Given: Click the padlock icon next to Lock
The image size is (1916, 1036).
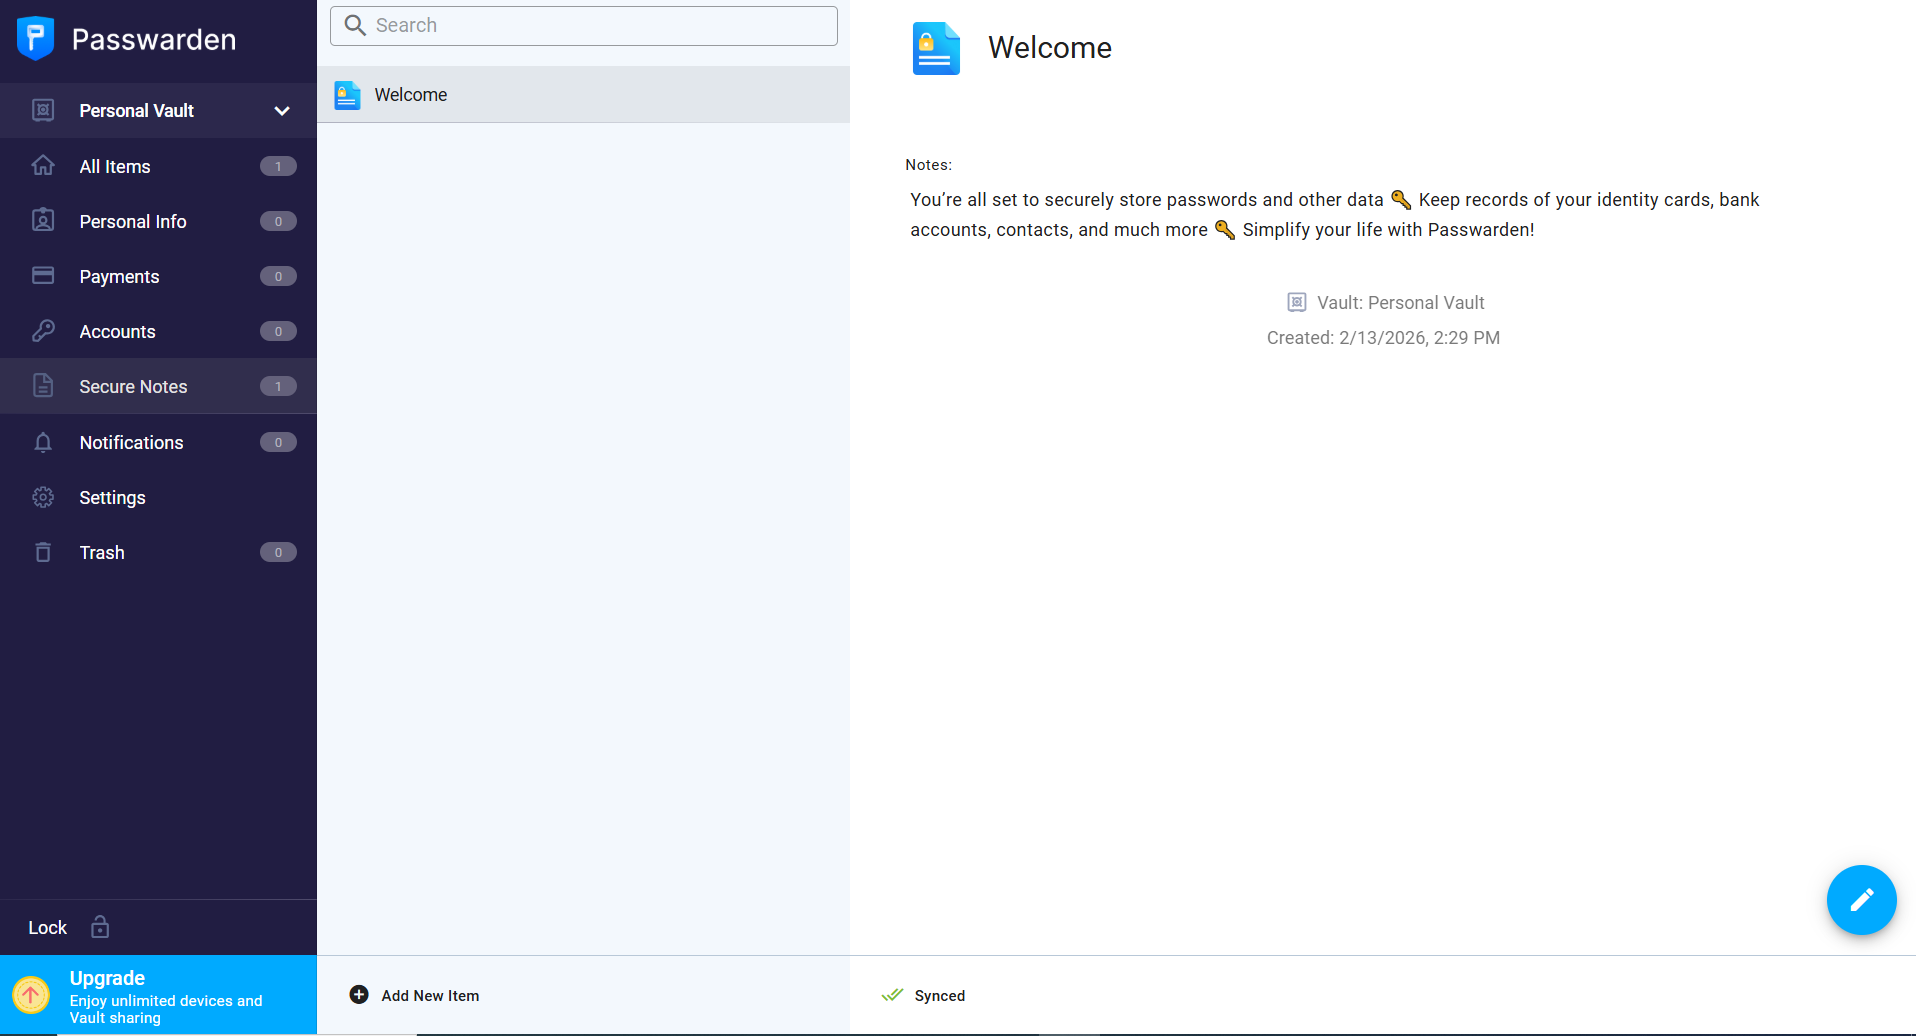Looking at the screenshot, I should (x=100, y=927).
